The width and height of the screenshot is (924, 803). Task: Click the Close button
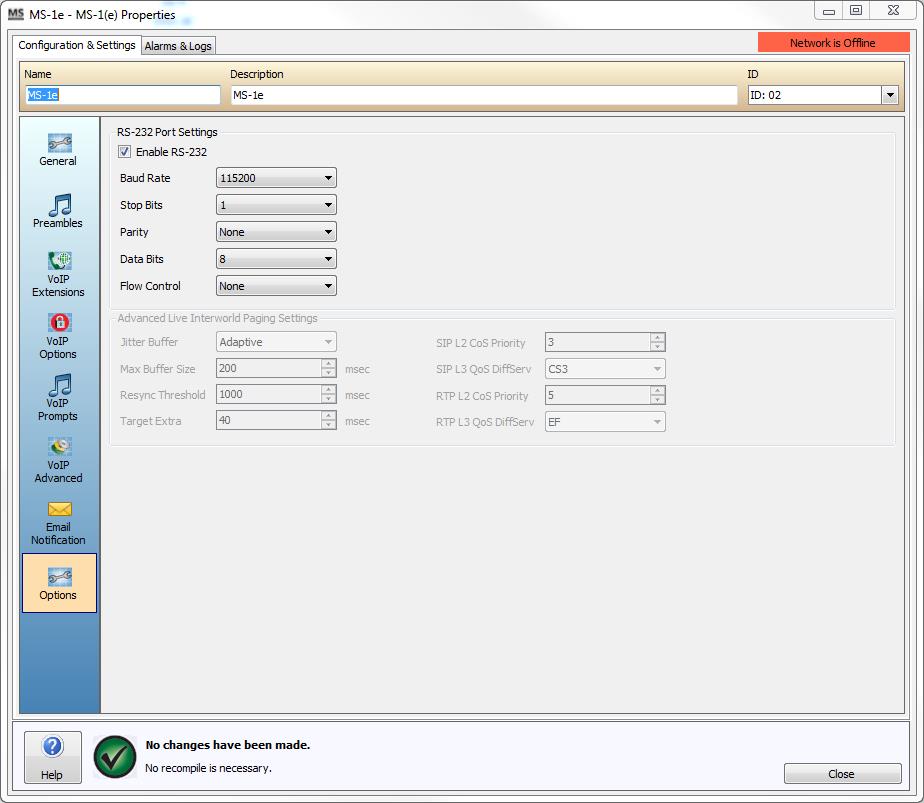coord(842,774)
